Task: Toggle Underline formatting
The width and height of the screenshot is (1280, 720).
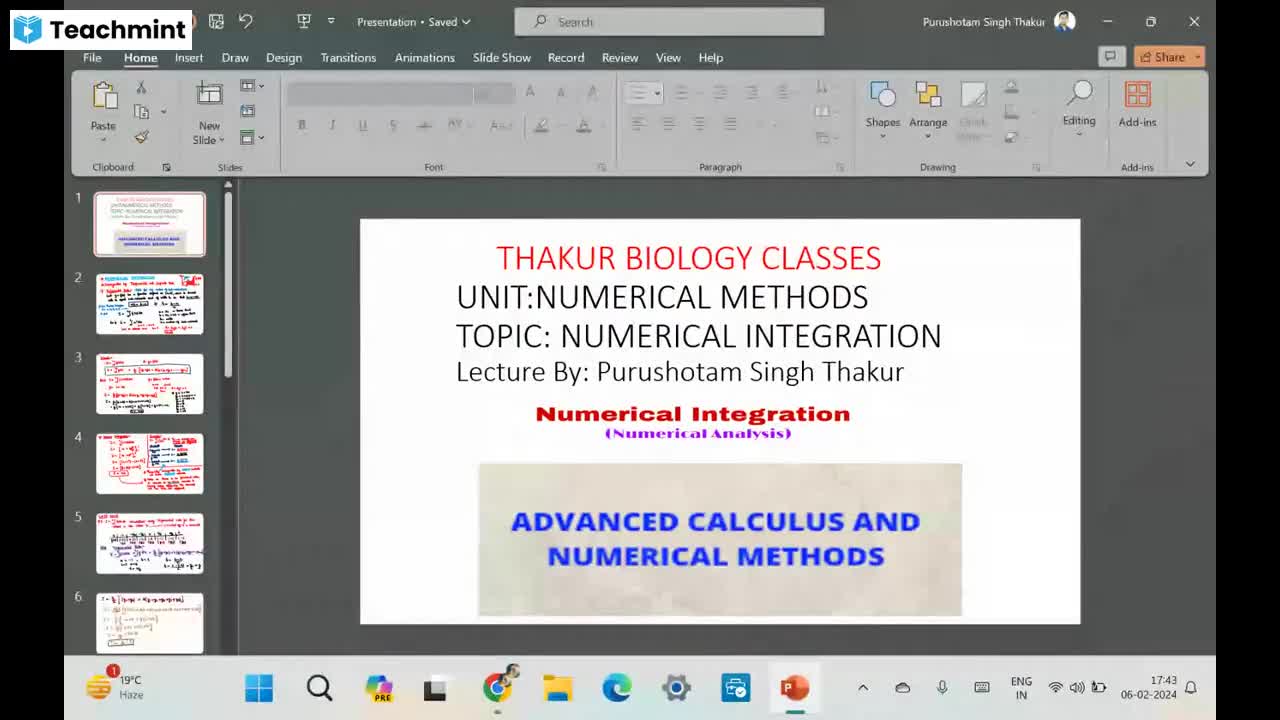Action: point(361,125)
